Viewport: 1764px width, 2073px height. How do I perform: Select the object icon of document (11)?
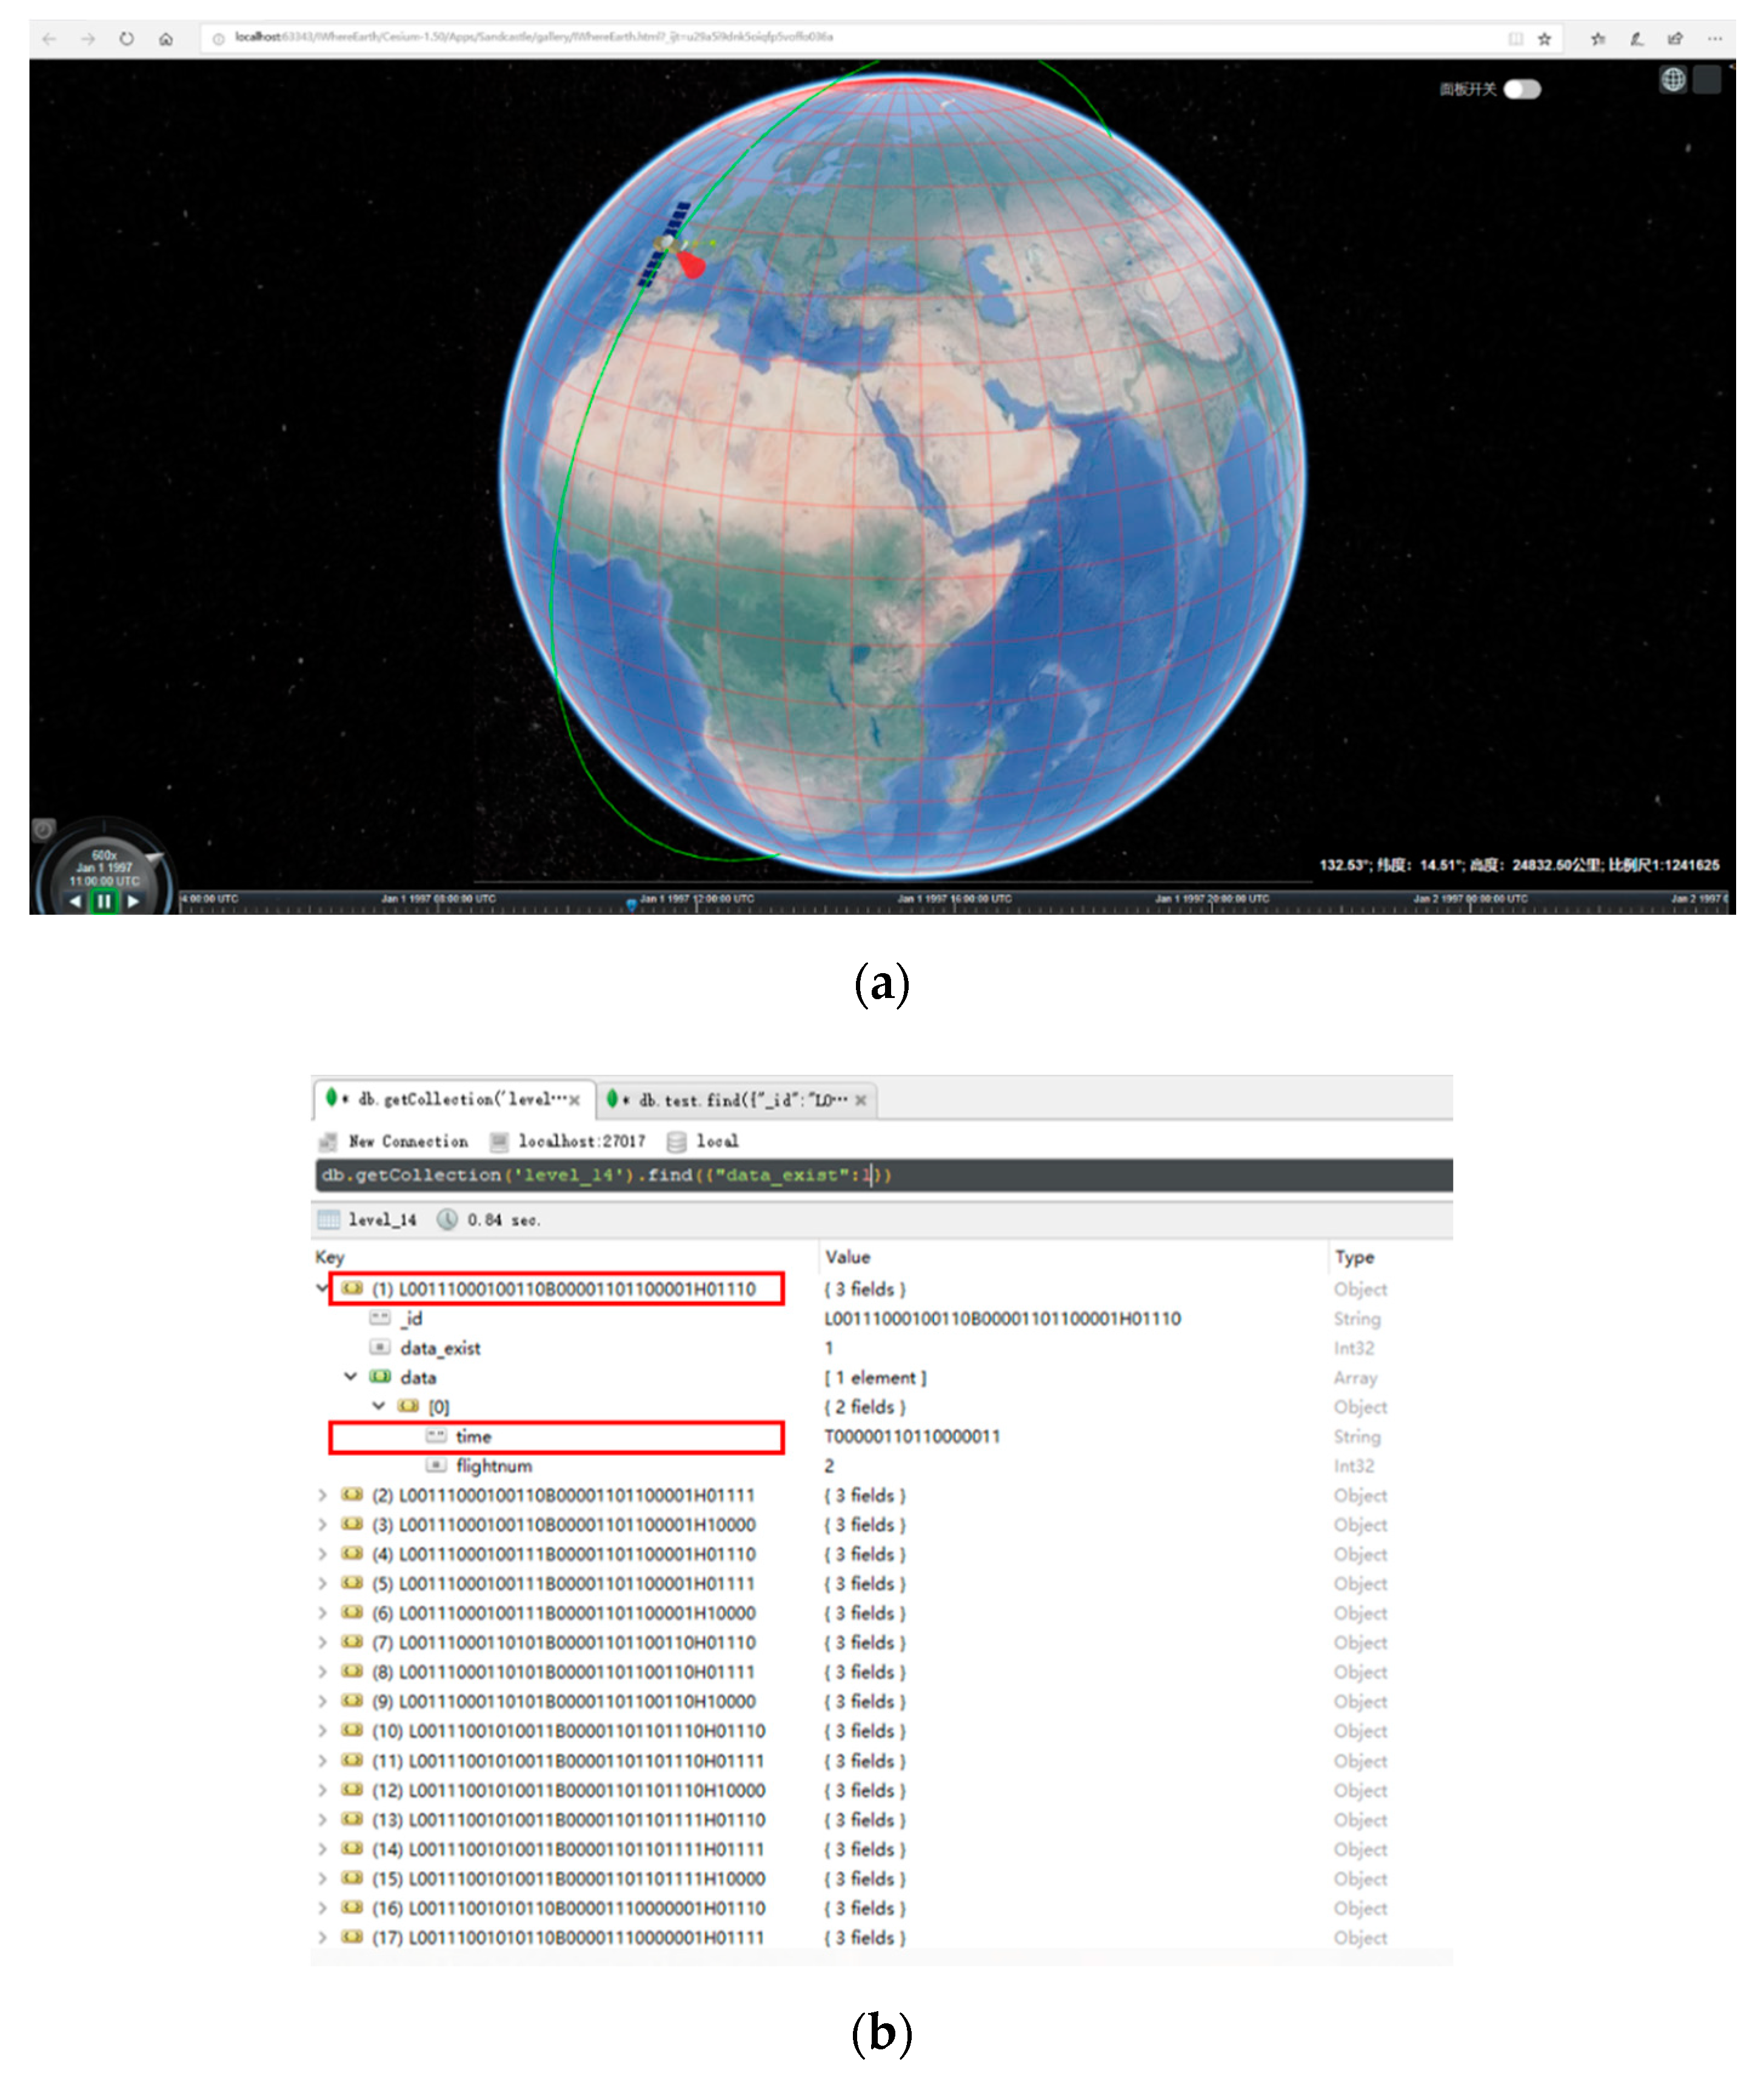(352, 1760)
